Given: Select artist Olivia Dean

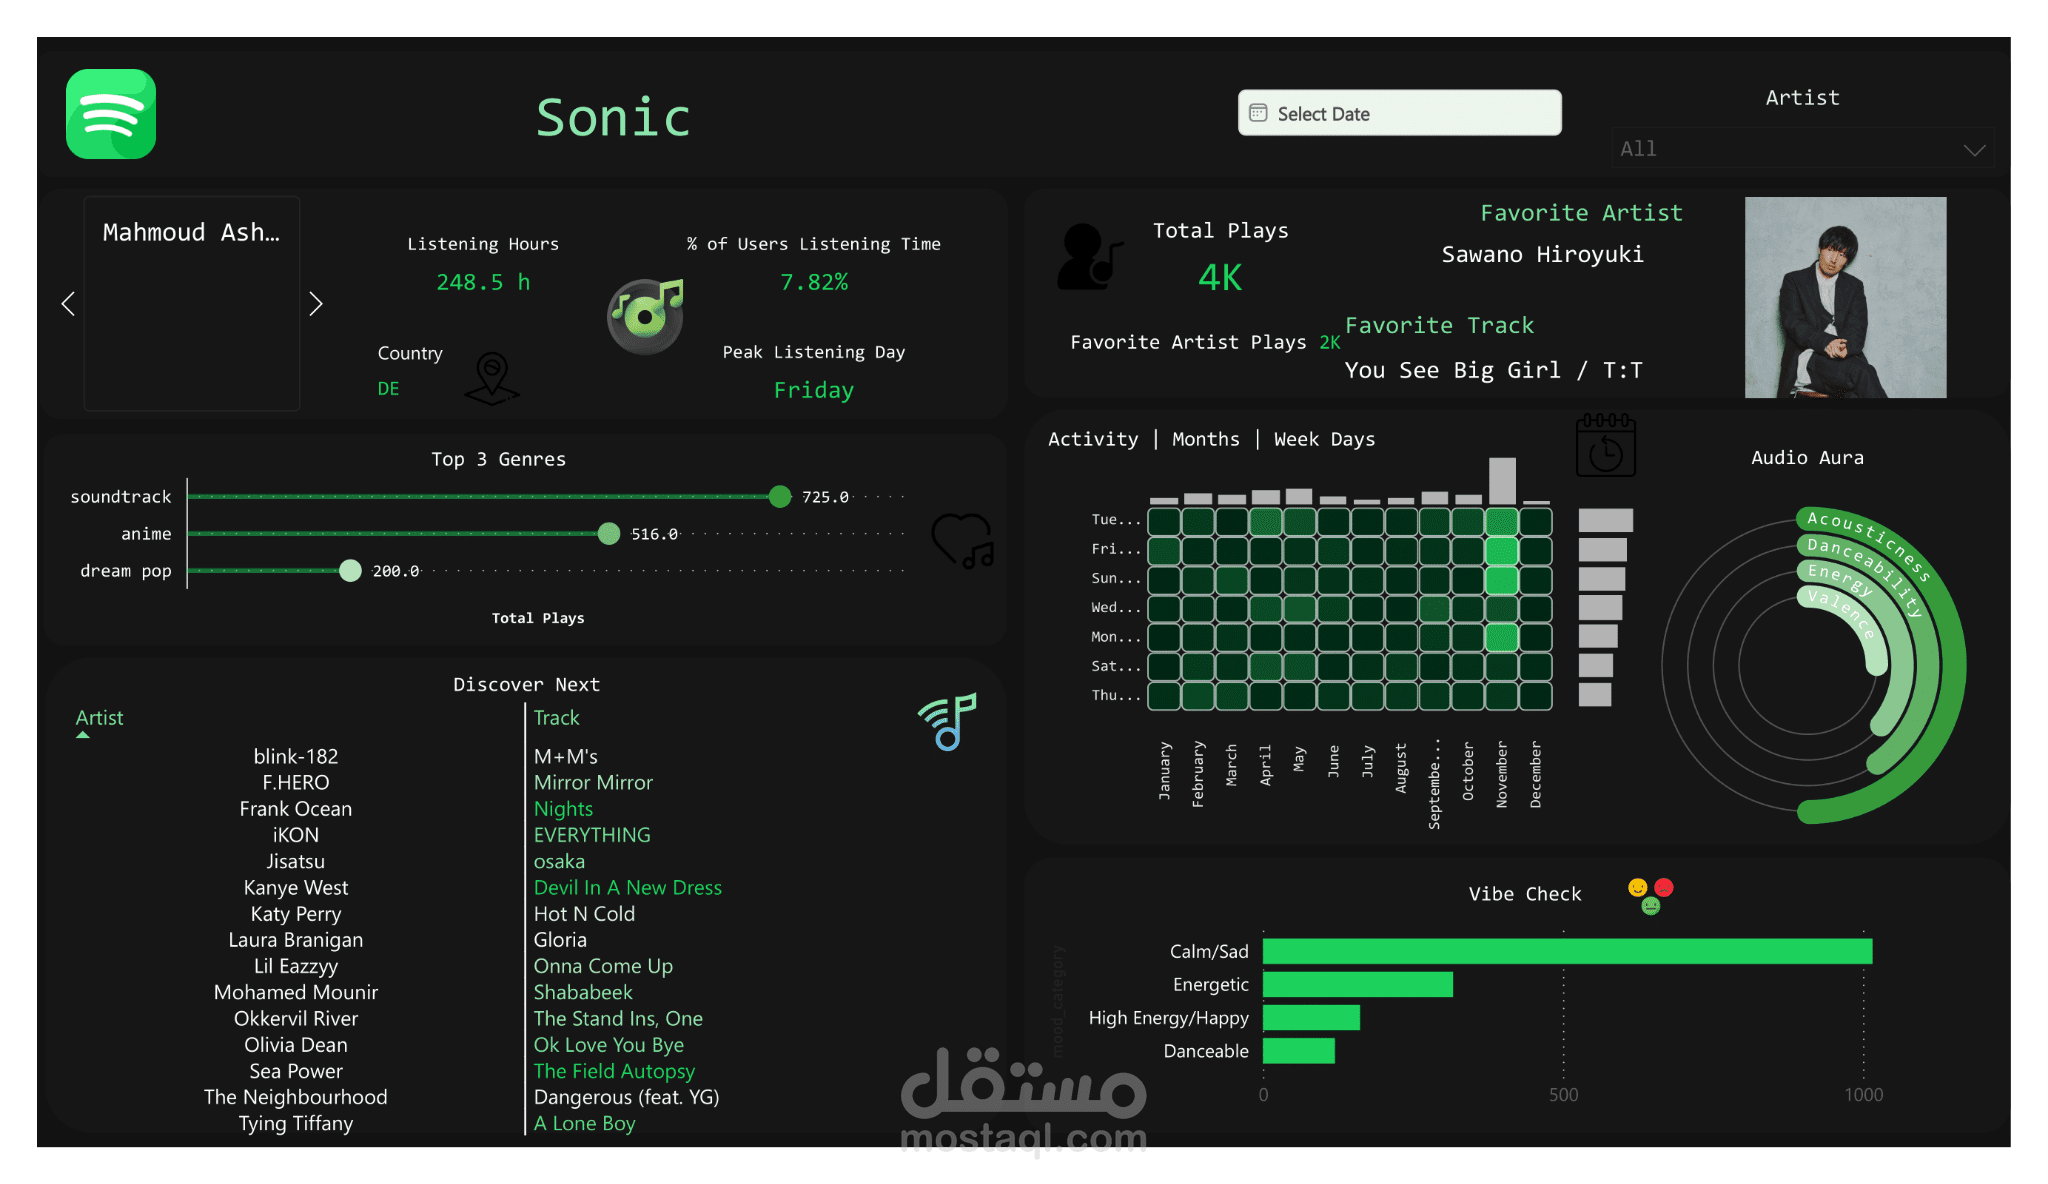Looking at the screenshot, I should pyautogui.click(x=296, y=1044).
